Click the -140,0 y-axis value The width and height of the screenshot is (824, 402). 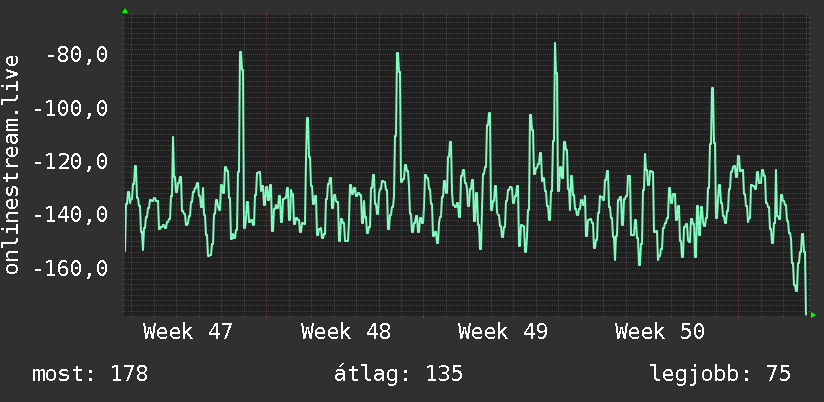(71, 215)
